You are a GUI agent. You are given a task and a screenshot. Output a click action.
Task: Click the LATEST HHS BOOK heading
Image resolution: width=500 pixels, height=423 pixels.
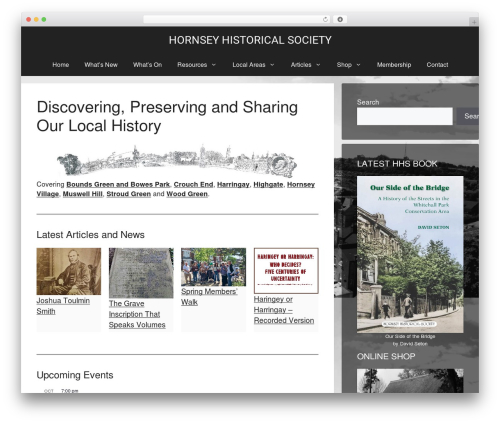point(397,164)
